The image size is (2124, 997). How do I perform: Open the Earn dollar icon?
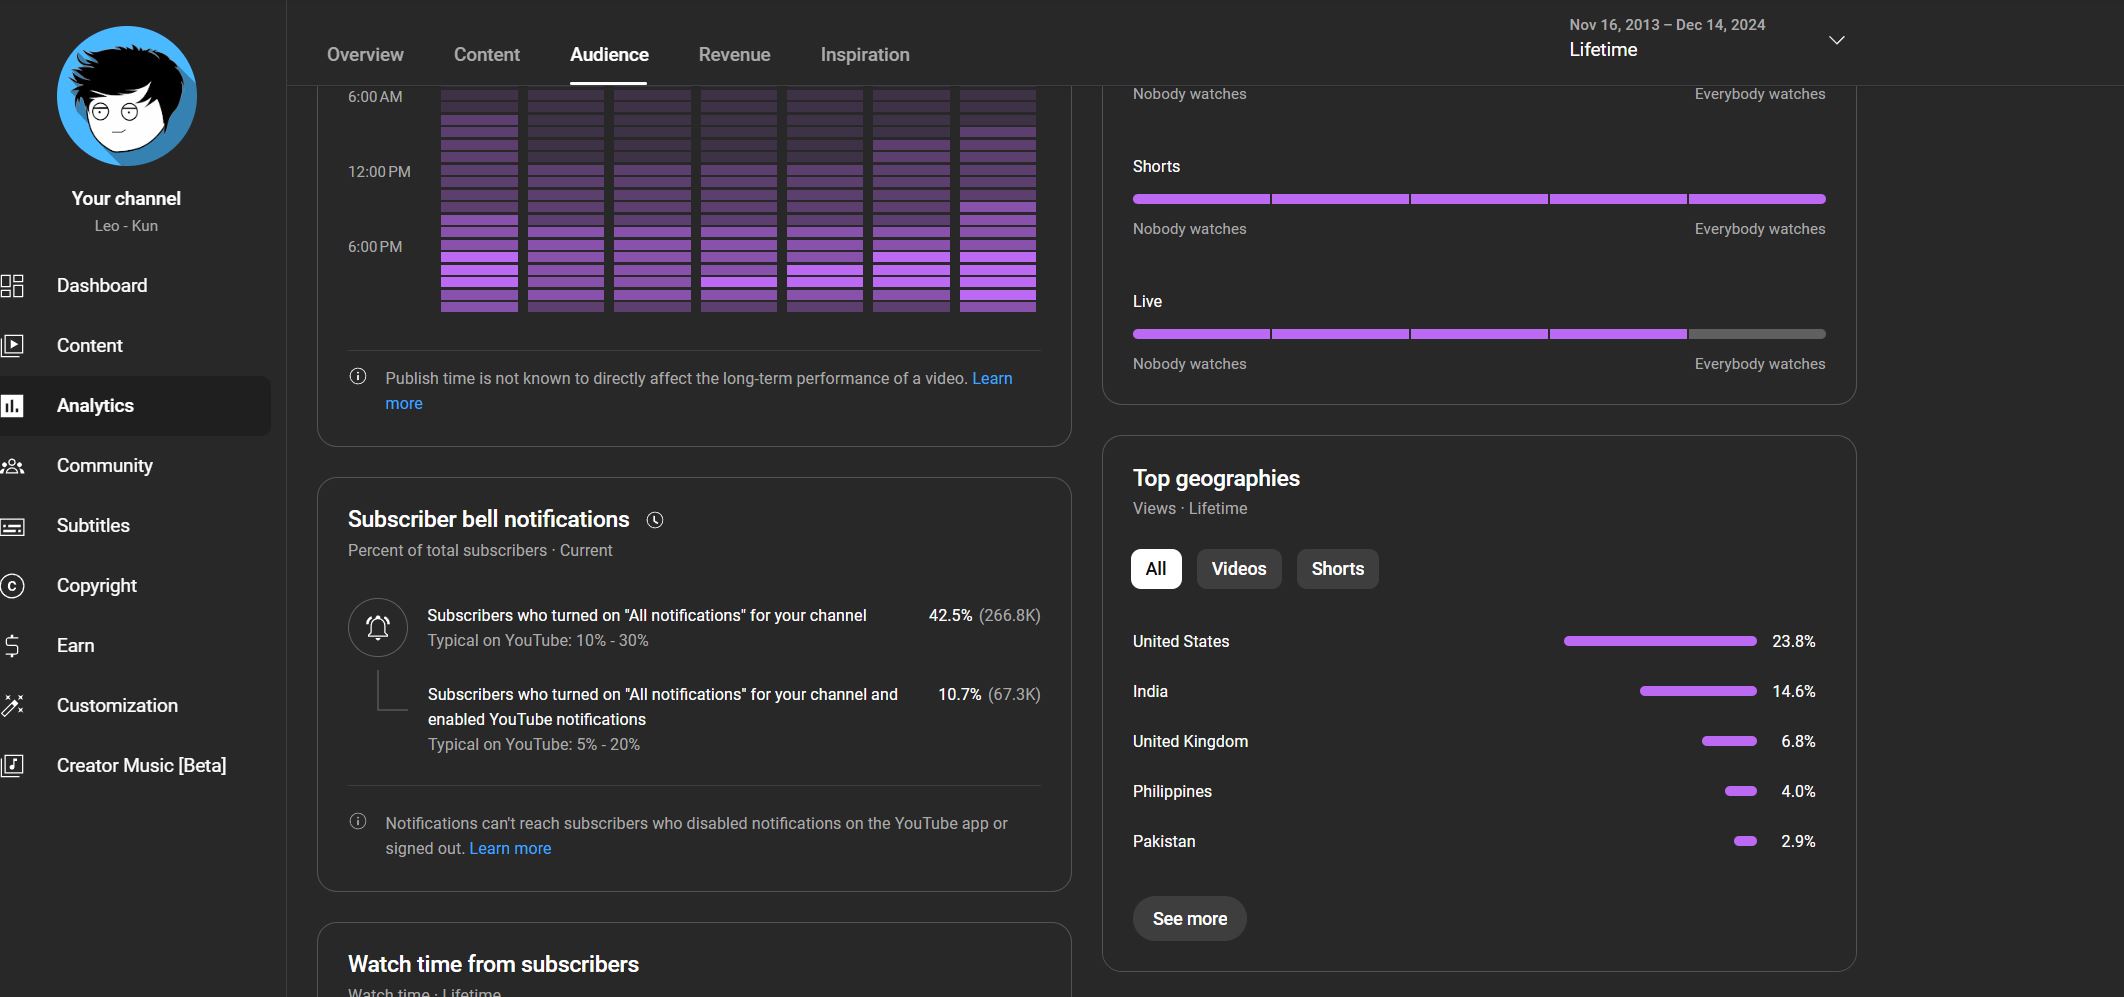click(13, 646)
